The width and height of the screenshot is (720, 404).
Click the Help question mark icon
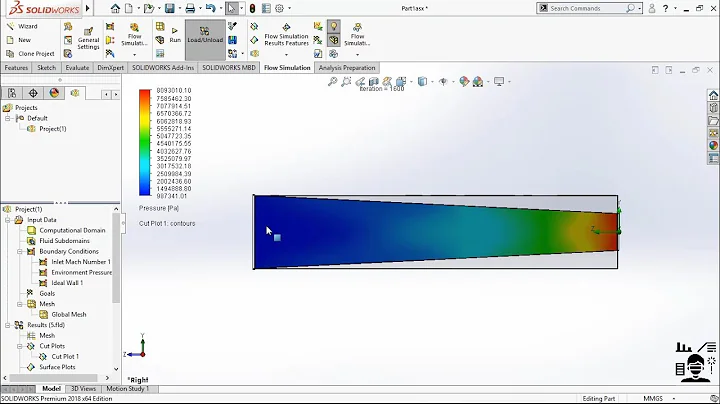click(x=665, y=8)
